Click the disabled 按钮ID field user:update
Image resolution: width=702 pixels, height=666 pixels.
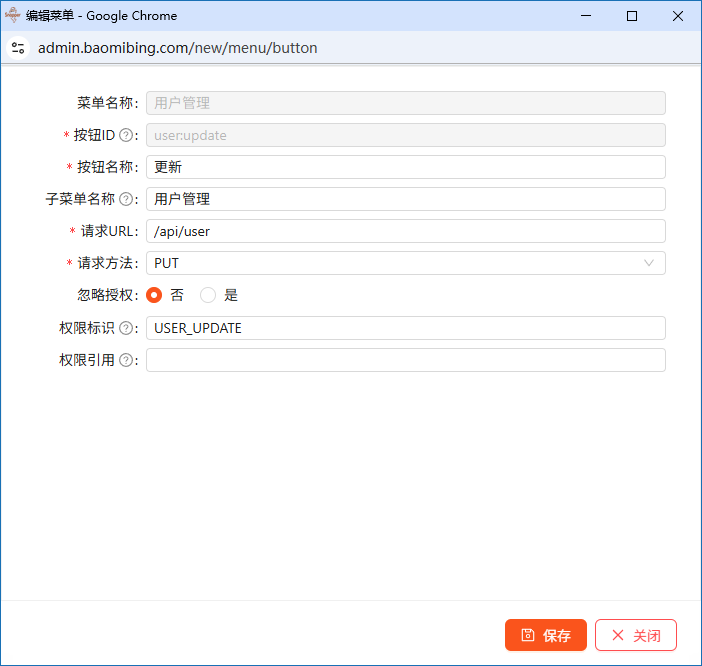click(405, 135)
